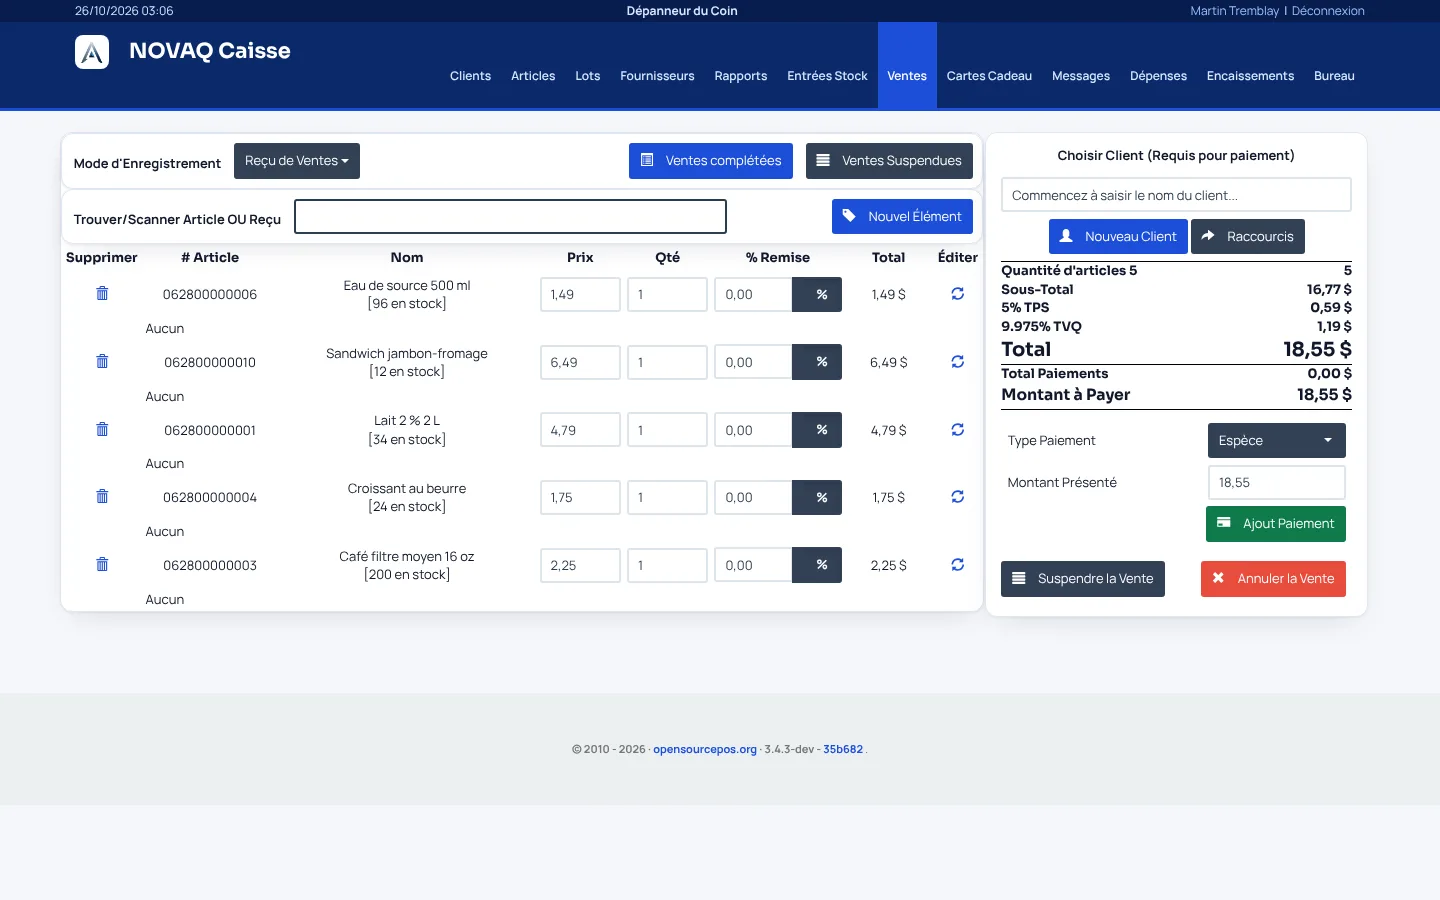Open the Clients menu
1440x900 pixels.
coord(470,76)
